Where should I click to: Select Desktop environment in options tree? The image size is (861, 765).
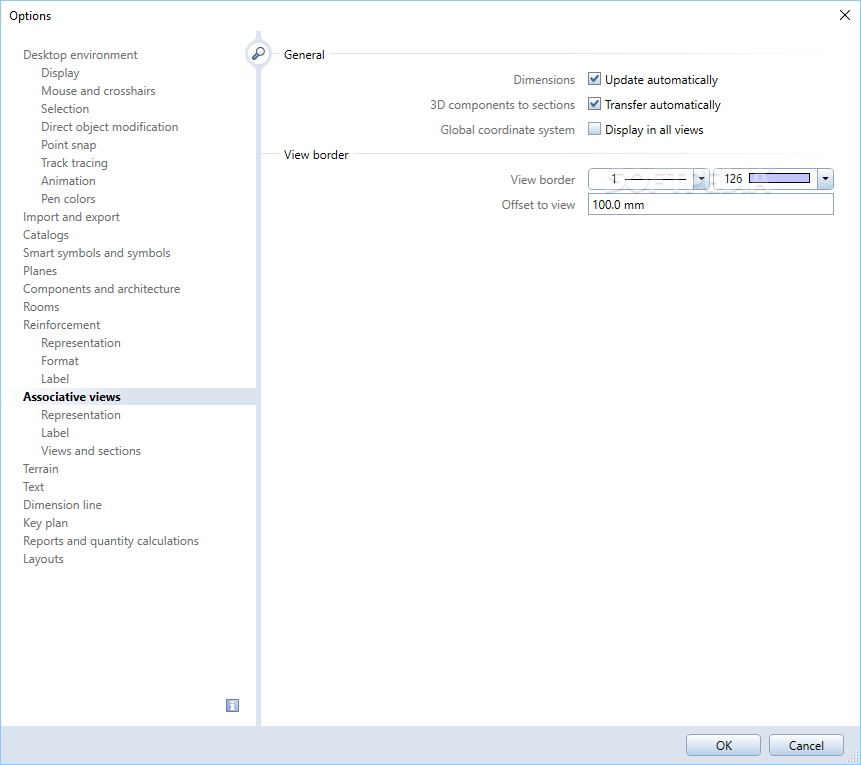coord(80,55)
